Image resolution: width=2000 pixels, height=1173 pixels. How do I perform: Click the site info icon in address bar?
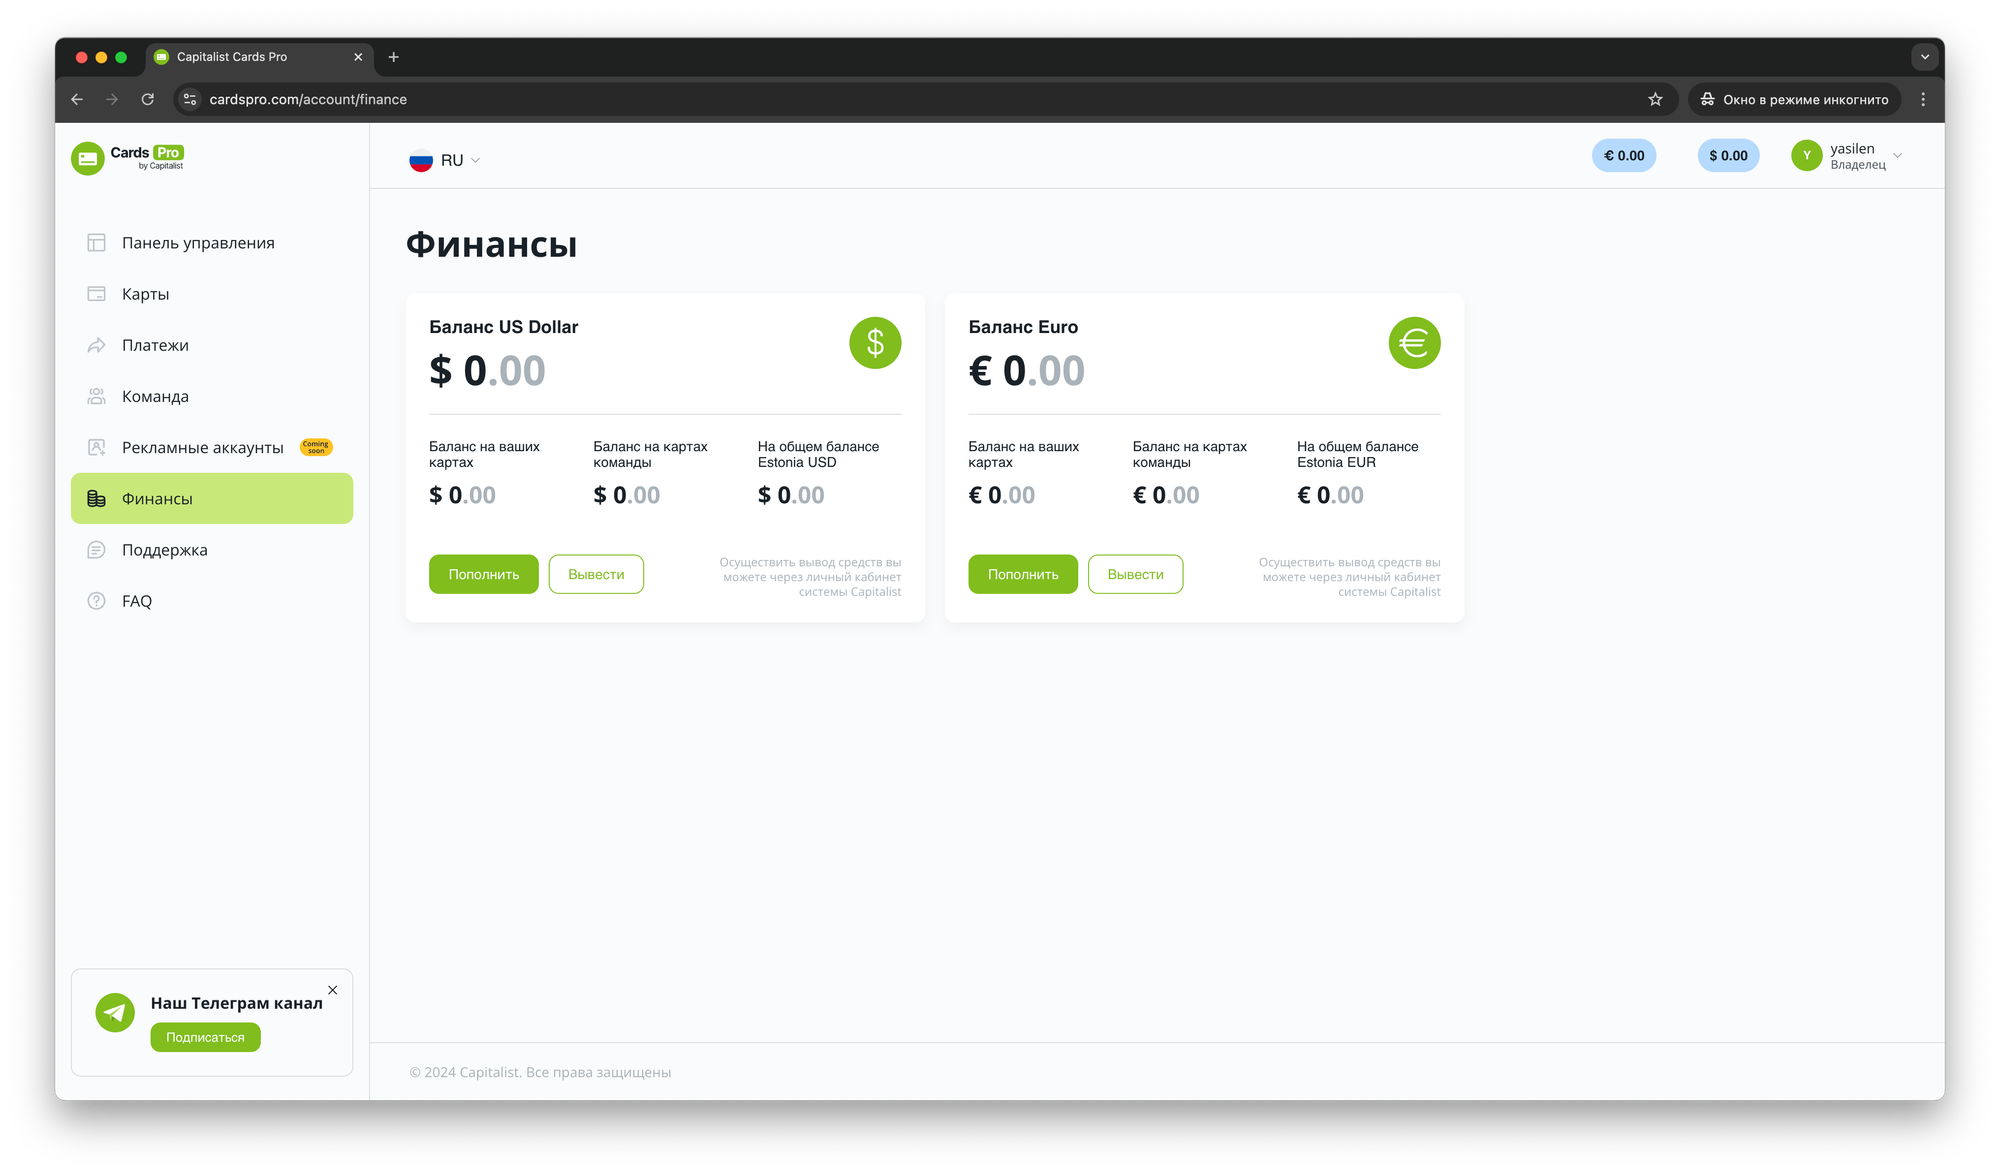pyautogui.click(x=190, y=99)
